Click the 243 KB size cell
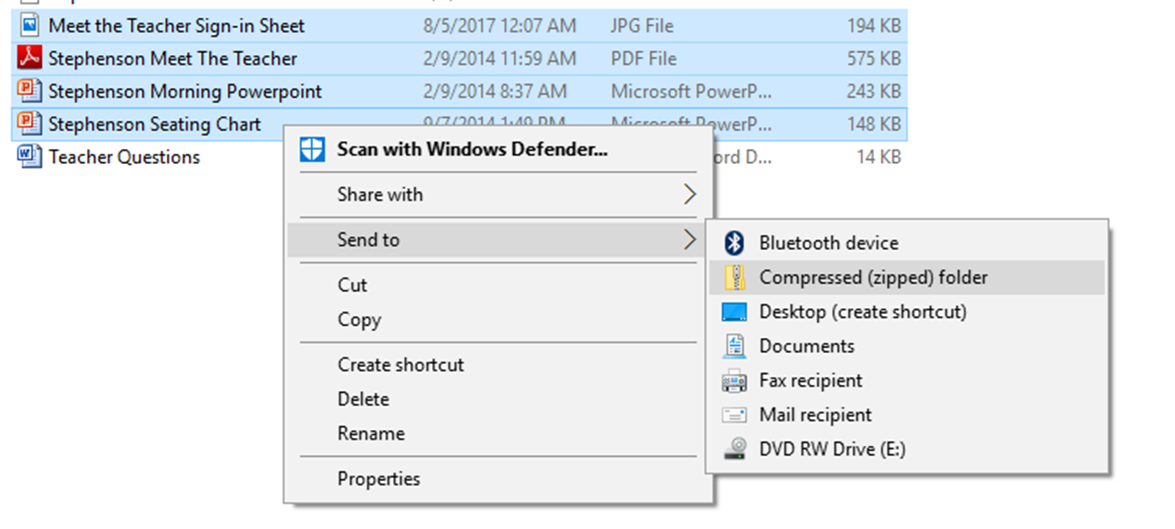1175x529 pixels. [874, 92]
